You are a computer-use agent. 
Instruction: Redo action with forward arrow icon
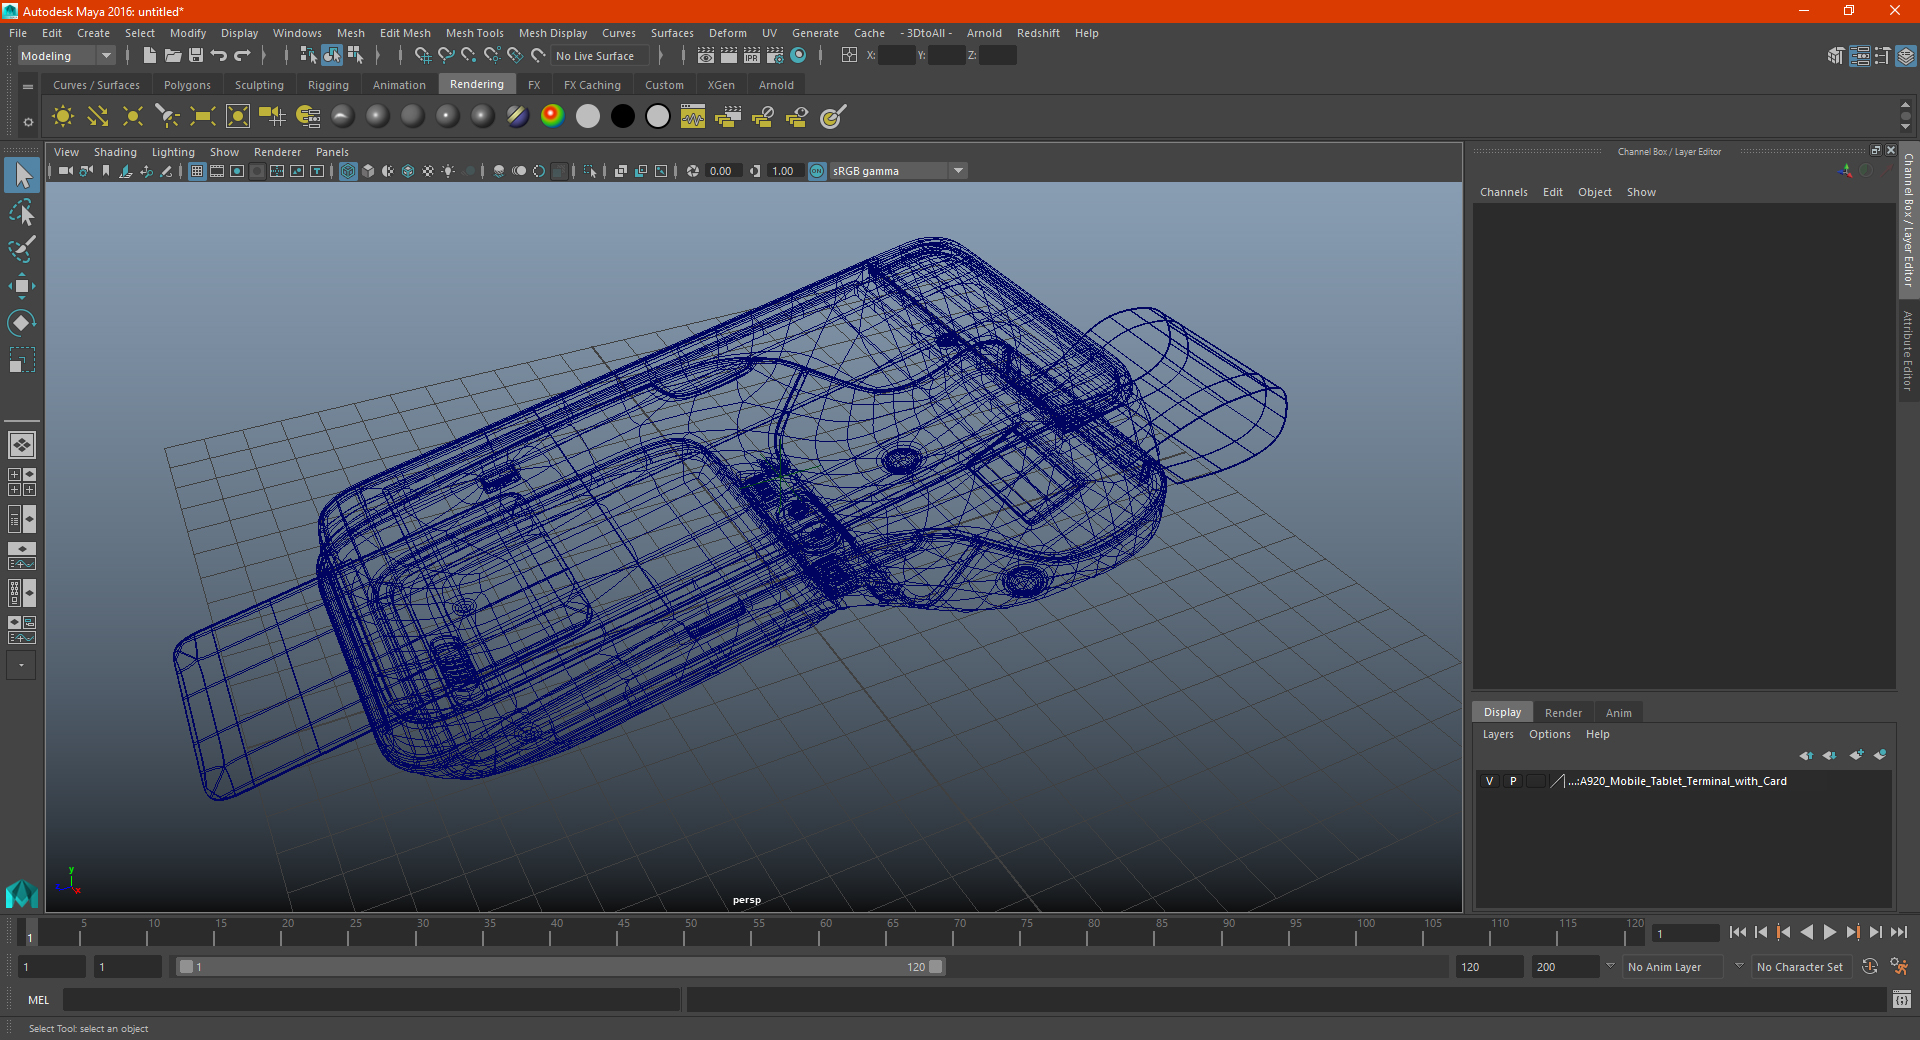[242, 56]
